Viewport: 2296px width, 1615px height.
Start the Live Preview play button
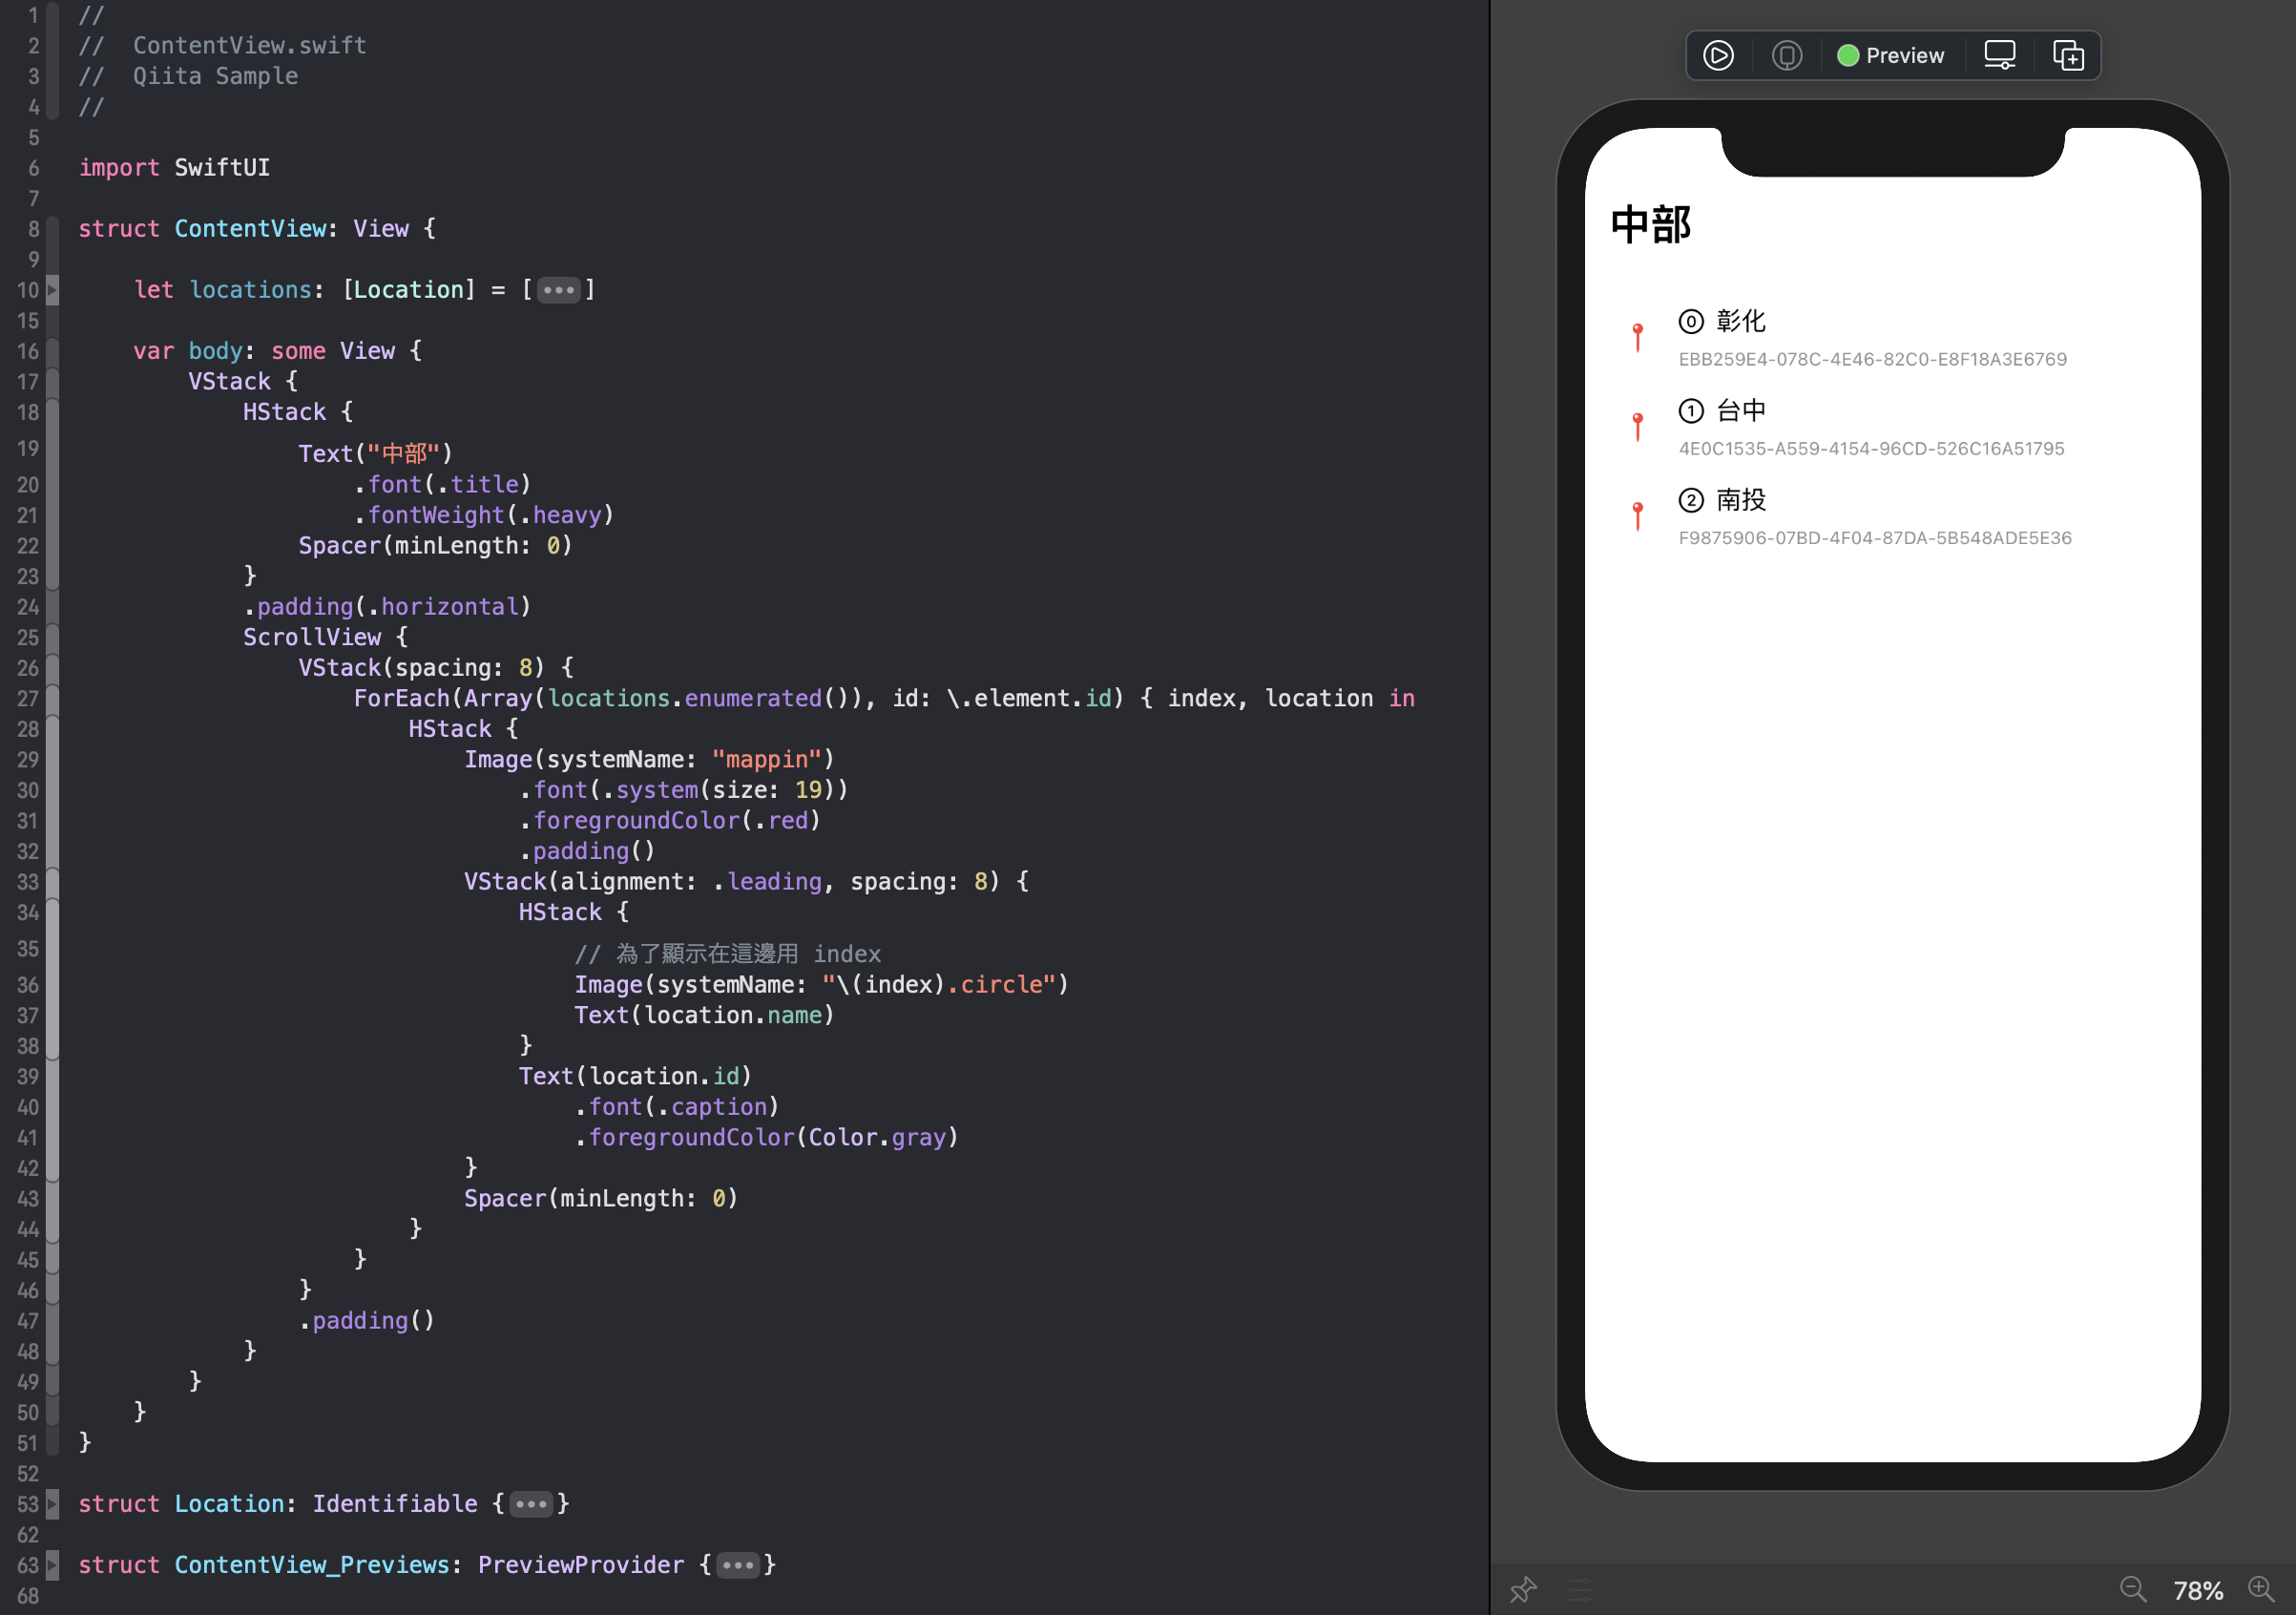tap(1717, 55)
